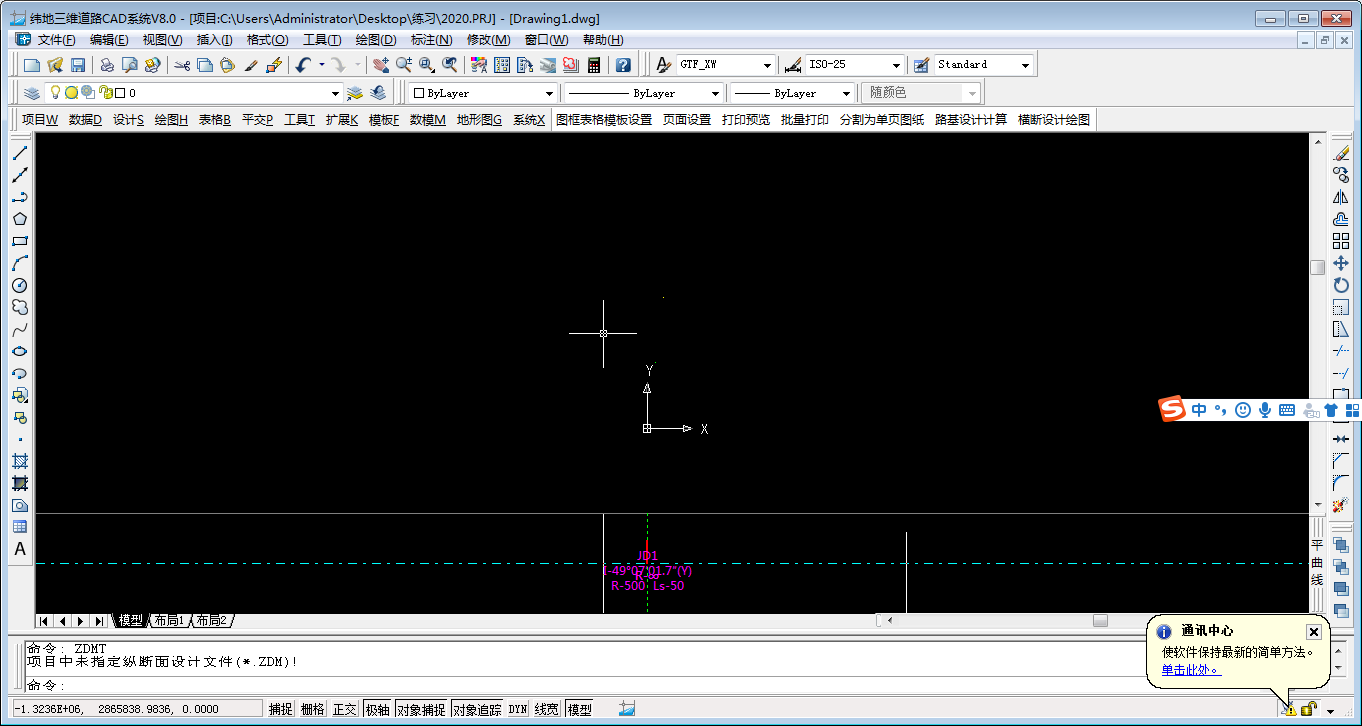Toggle 栅格 grid display in status bar
The height and width of the screenshot is (726, 1362).
coord(313,709)
